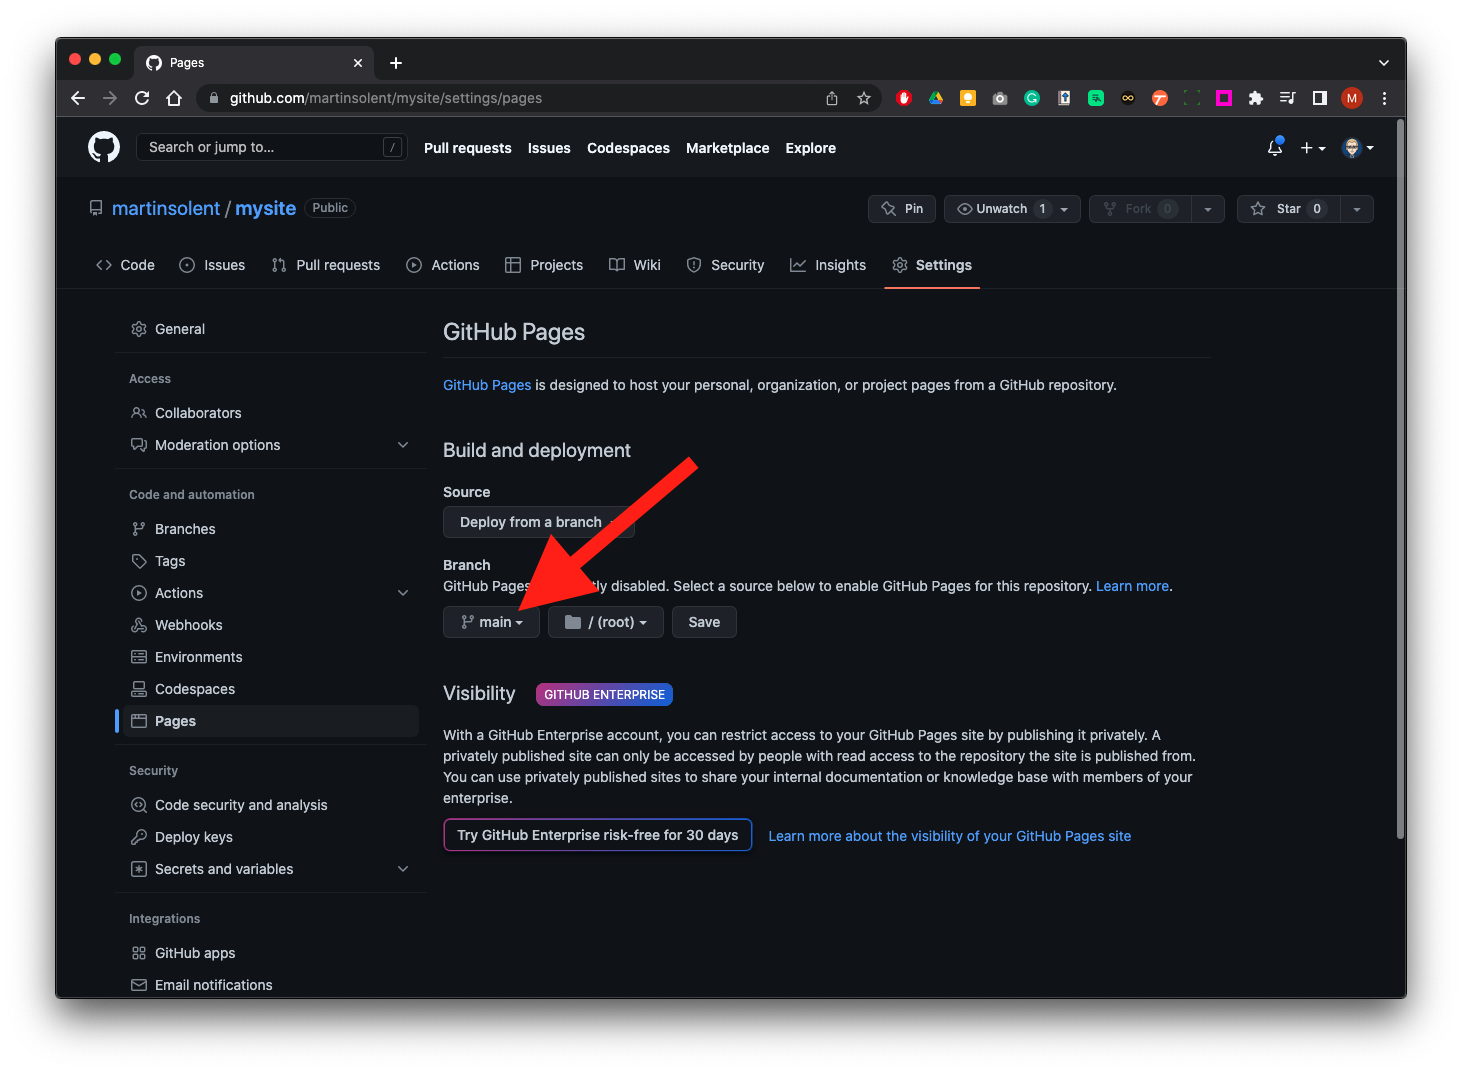Open the notifications bell icon

(x=1274, y=148)
